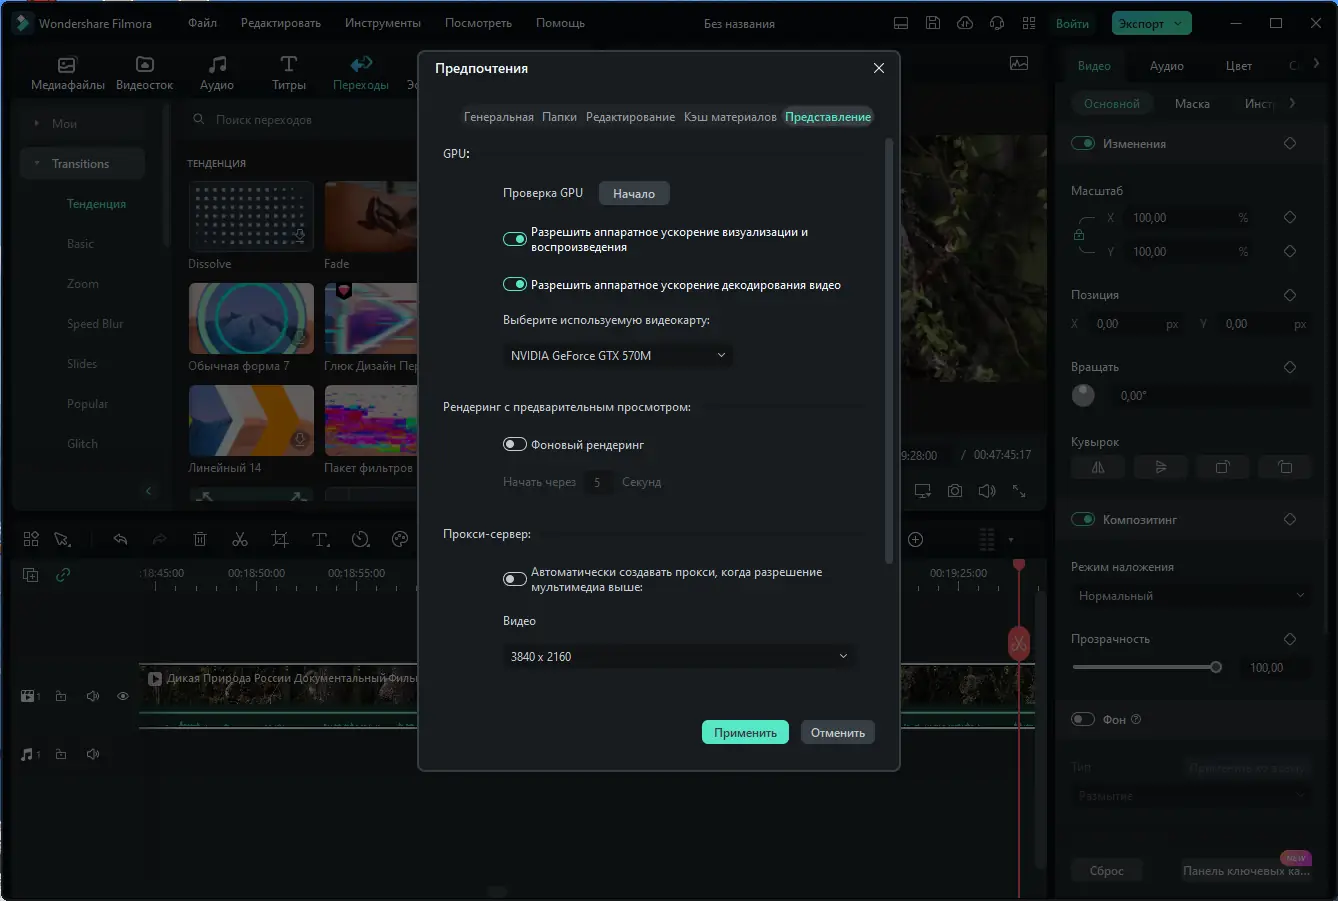Enable automatic proxy creation switch

pyautogui.click(x=515, y=579)
